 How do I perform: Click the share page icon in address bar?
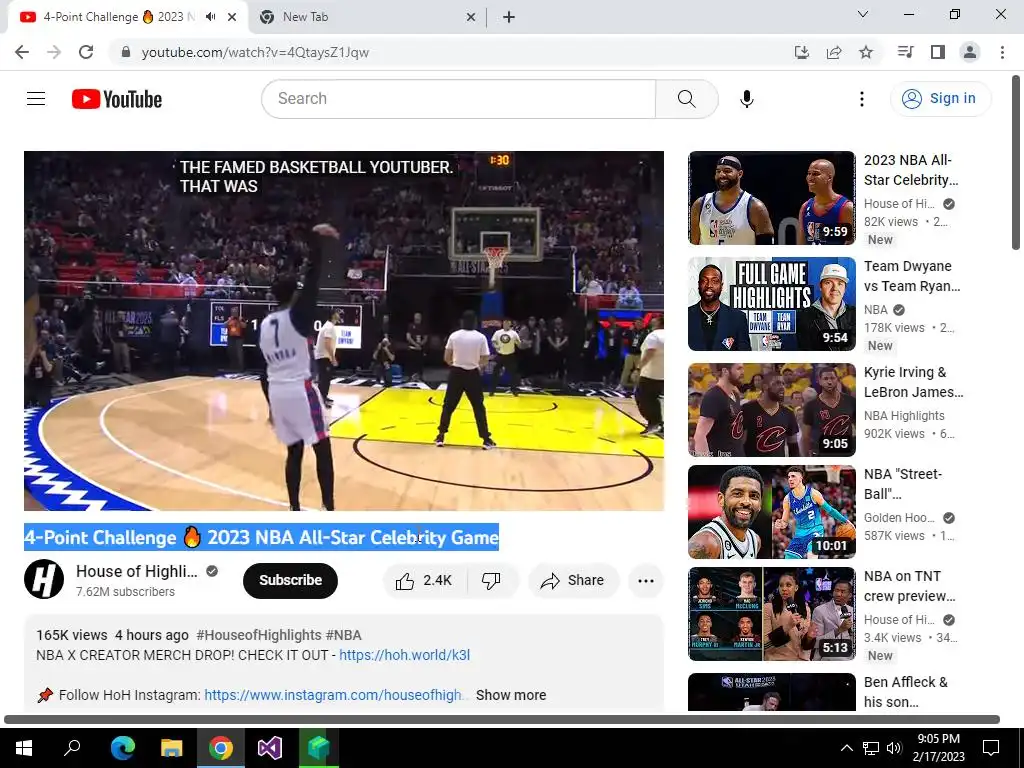point(834,52)
